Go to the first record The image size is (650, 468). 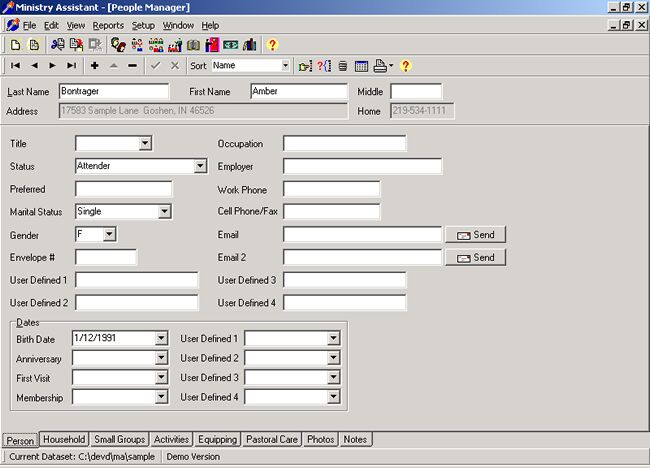pyautogui.click(x=15, y=66)
